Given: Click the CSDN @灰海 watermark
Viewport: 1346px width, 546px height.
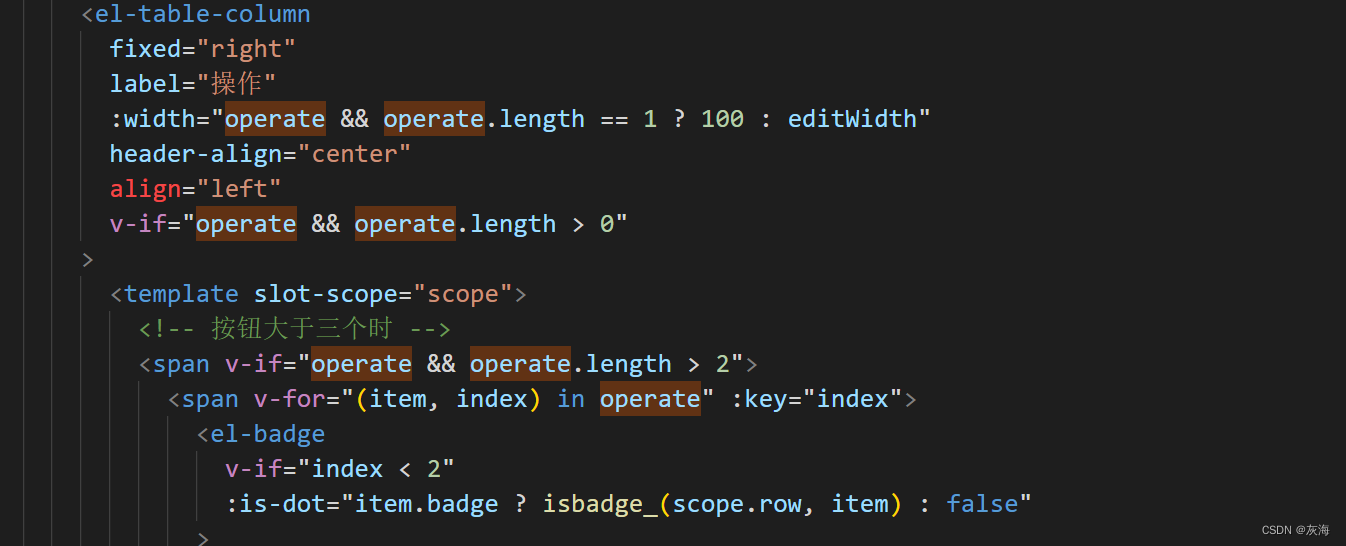Looking at the screenshot, I should pyautogui.click(x=1295, y=530).
